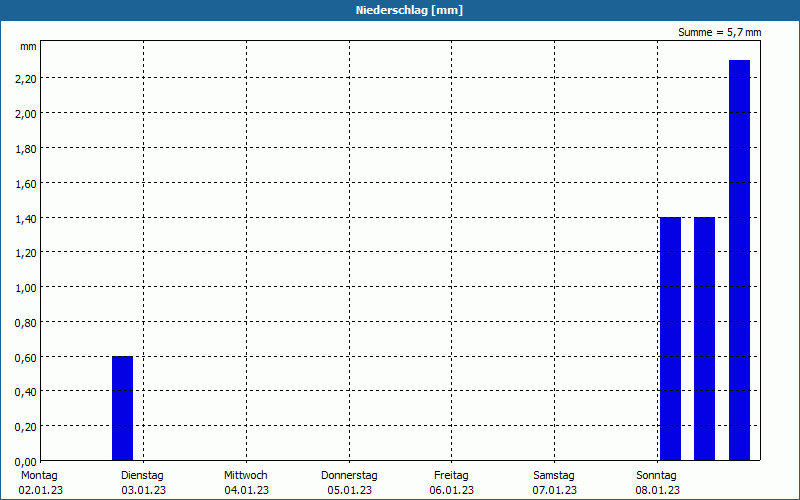Select the 0,60 mm bar before Dienstag
Screen dimensions: 800x500
click(122, 408)
